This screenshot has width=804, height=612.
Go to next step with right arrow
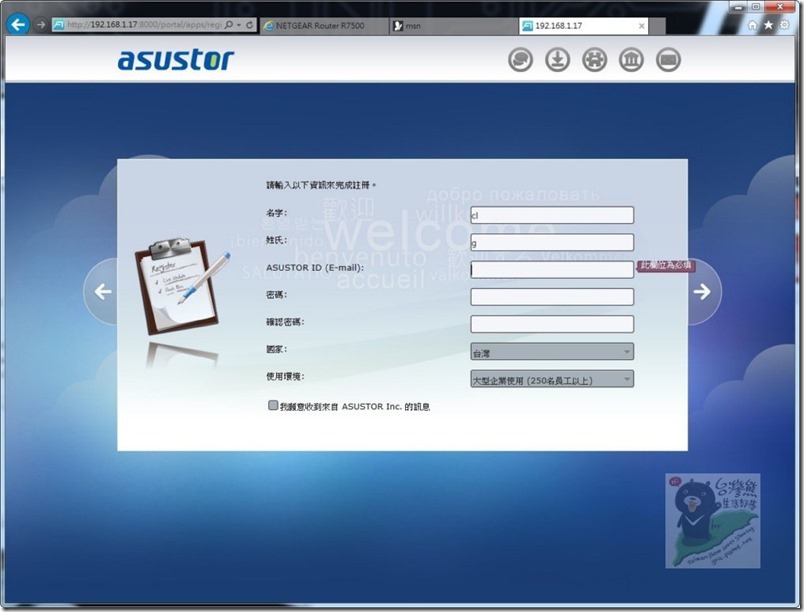pos(703,292)
